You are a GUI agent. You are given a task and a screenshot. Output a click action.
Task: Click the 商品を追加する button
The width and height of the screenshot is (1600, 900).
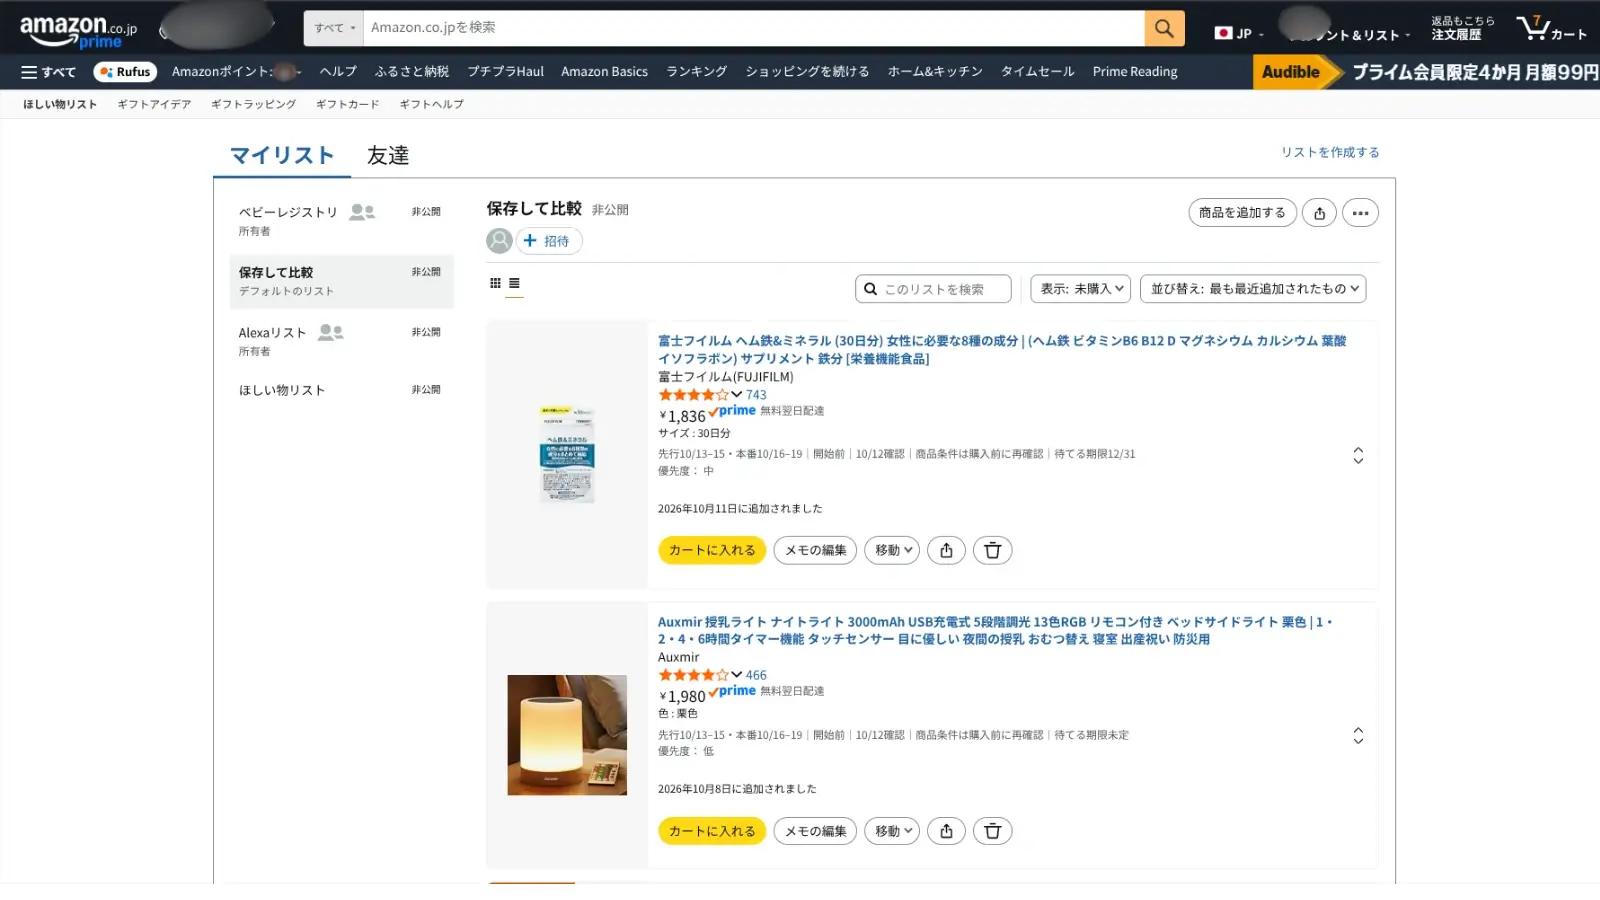click(x=1242, y=213)
